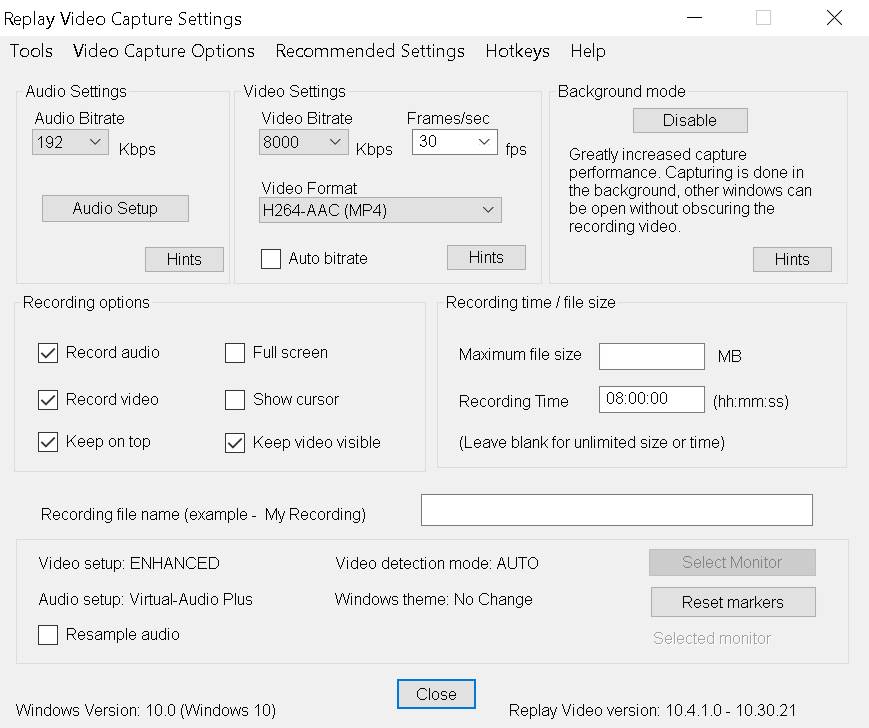Open the Video Capture Options menu

pos(163,51)
